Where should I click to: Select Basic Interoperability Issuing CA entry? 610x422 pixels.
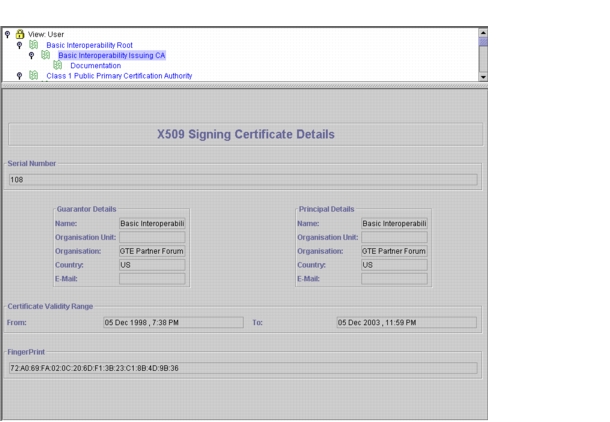pos(112,55)
